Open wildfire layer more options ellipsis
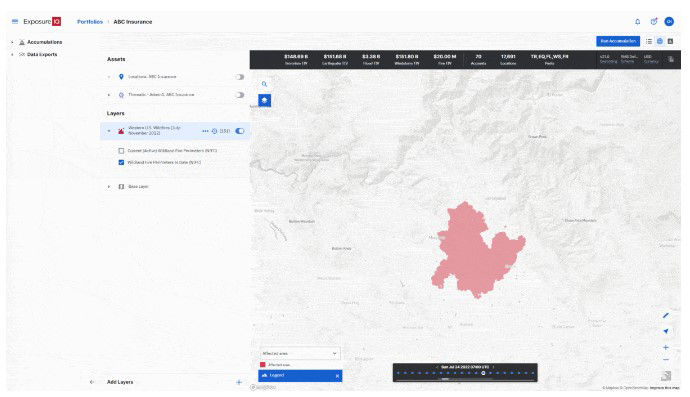 pos(205,131)
